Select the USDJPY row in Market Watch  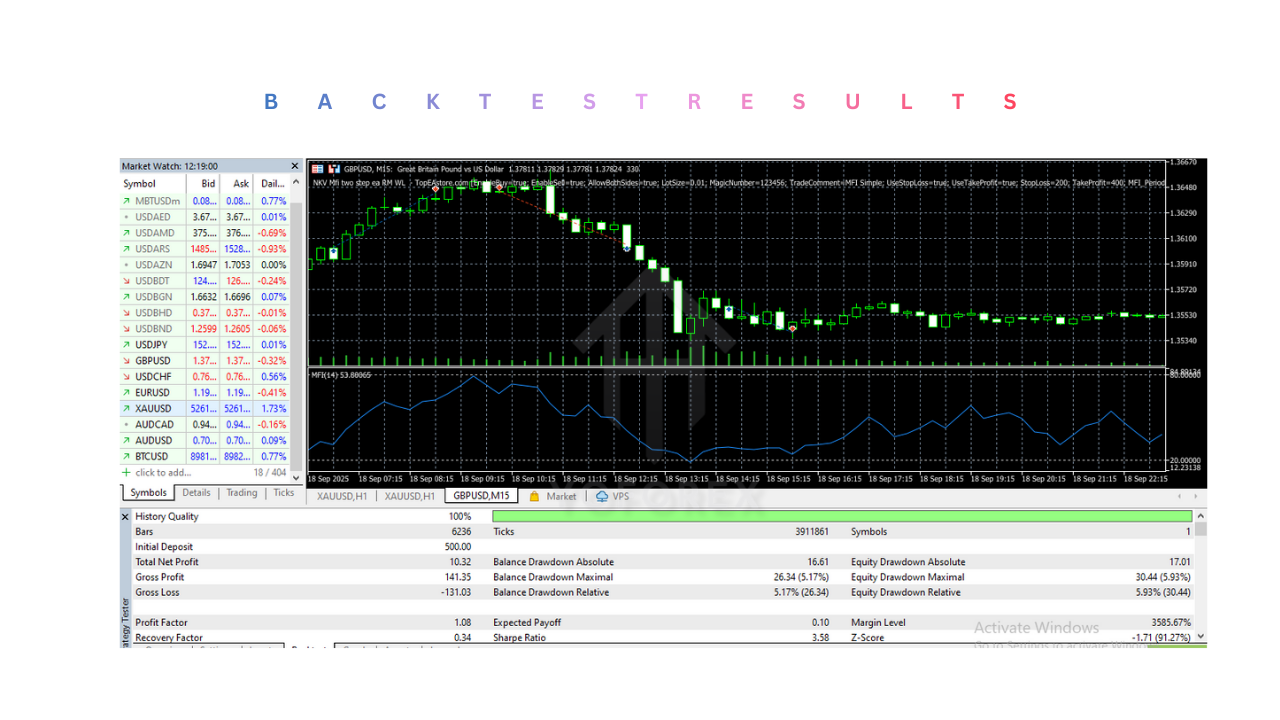152,344
